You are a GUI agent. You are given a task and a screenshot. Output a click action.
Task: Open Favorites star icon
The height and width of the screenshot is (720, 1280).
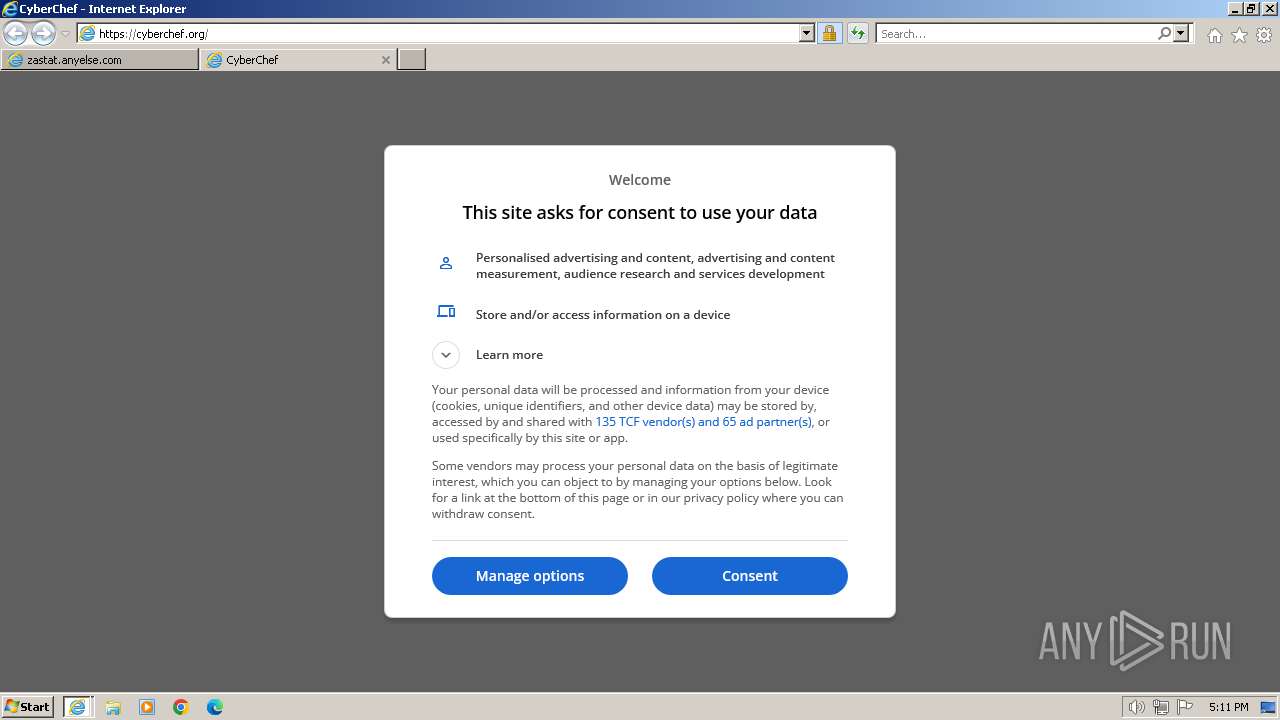pos(1239,35)
